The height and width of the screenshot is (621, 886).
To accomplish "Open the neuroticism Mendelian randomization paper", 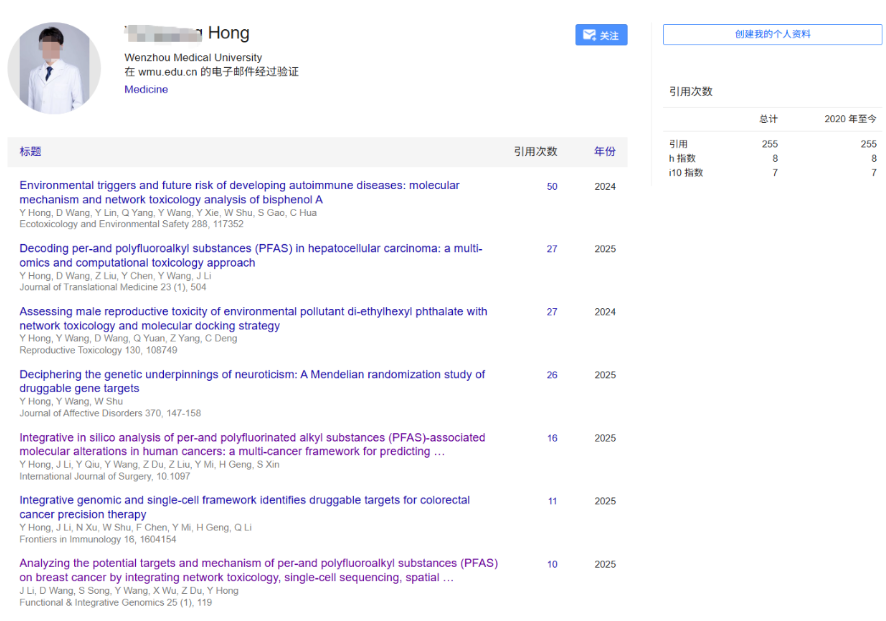I will click(252, 381).
